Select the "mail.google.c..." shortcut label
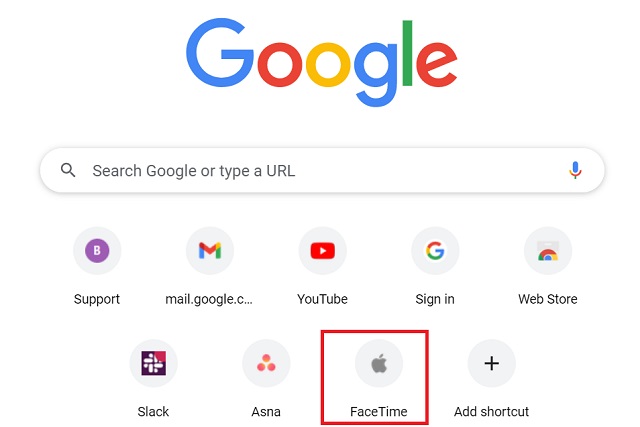This screenshot has height=427, width=640. click(x=210, y=299)
